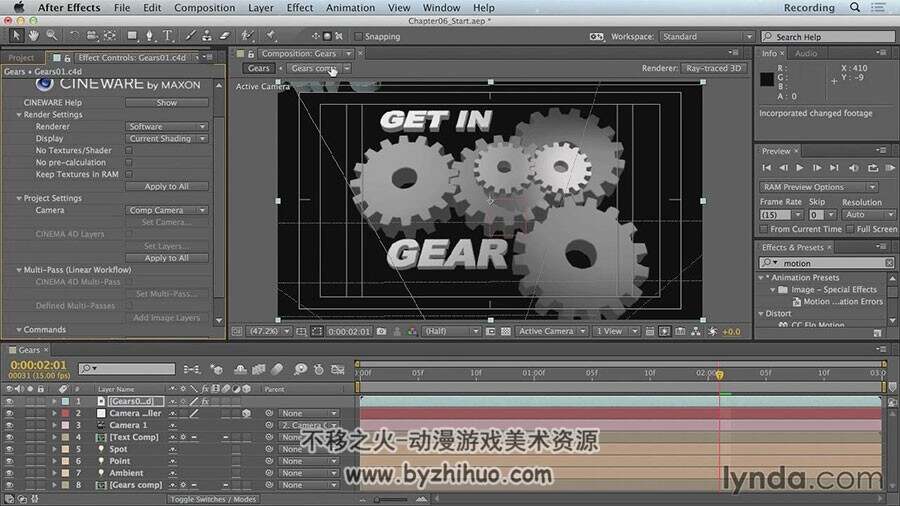Select the Pen tool
Image resolution: width=900 pixels, height=506 pixels.
(149, 36)
